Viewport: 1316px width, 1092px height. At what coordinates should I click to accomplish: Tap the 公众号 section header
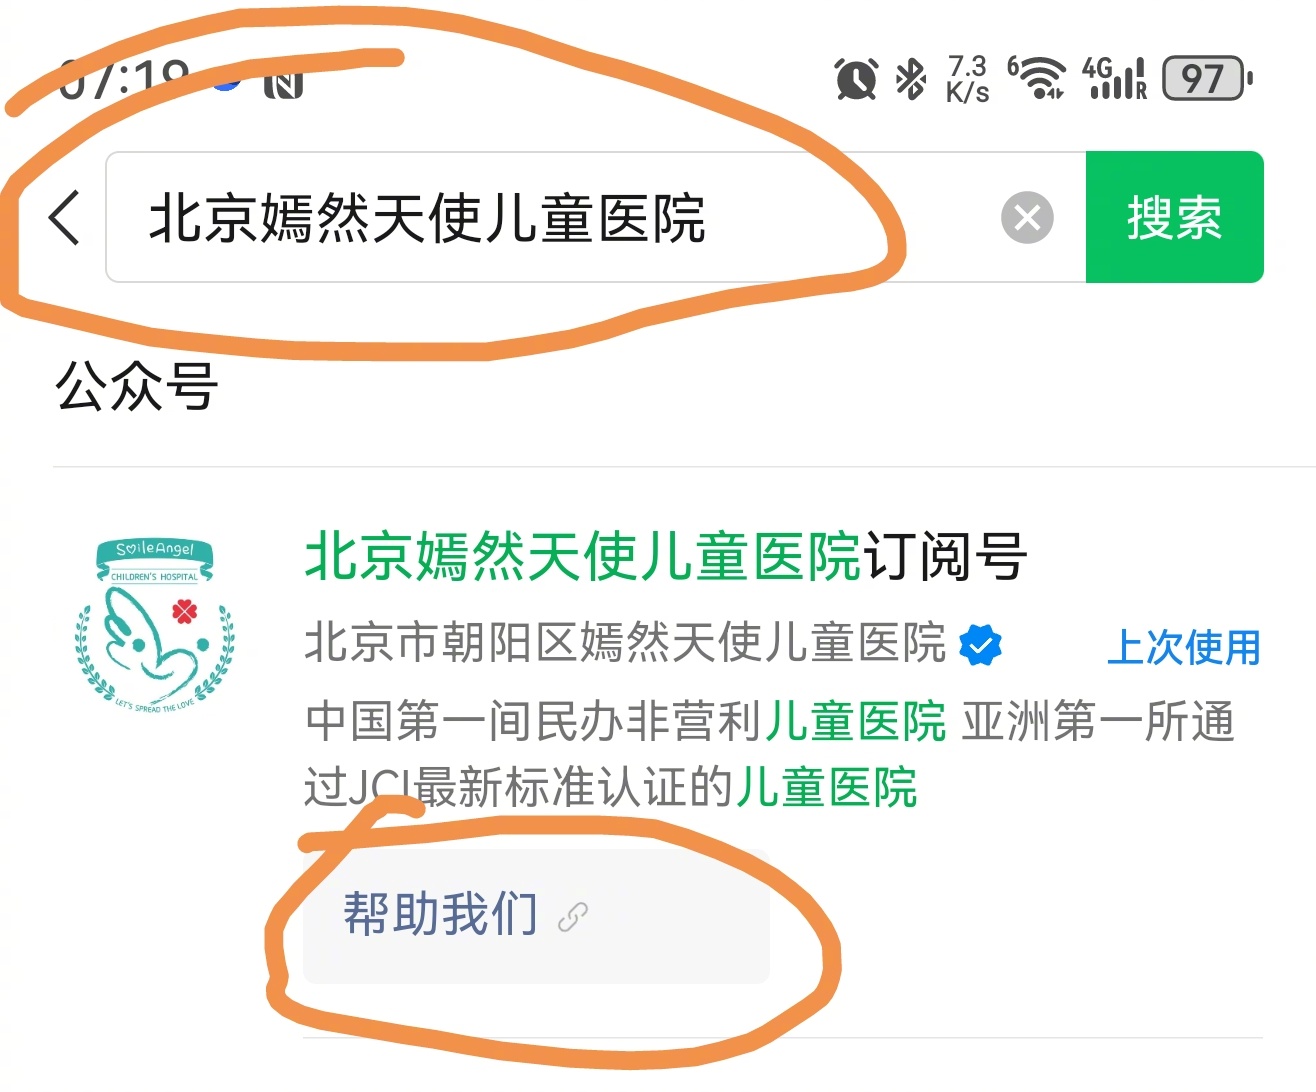137,386
